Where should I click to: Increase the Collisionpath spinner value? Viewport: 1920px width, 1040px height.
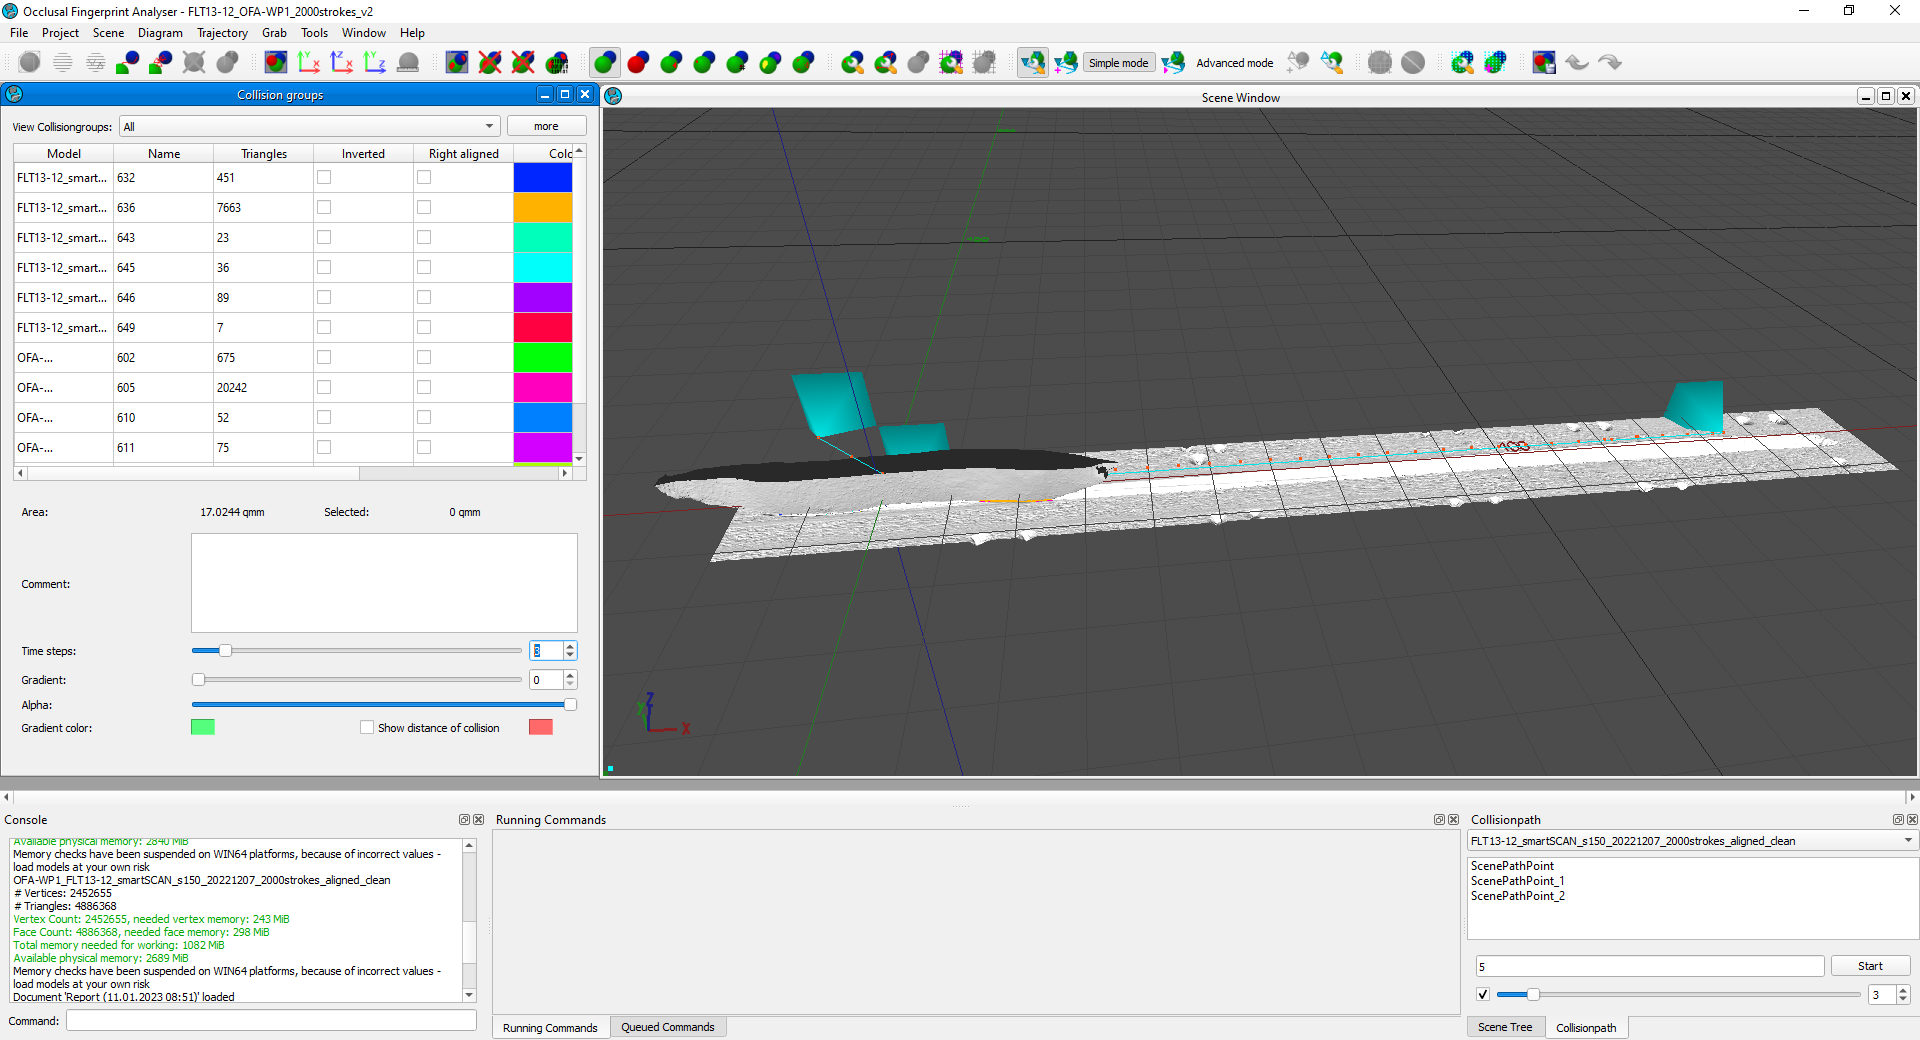[1903, 991]
